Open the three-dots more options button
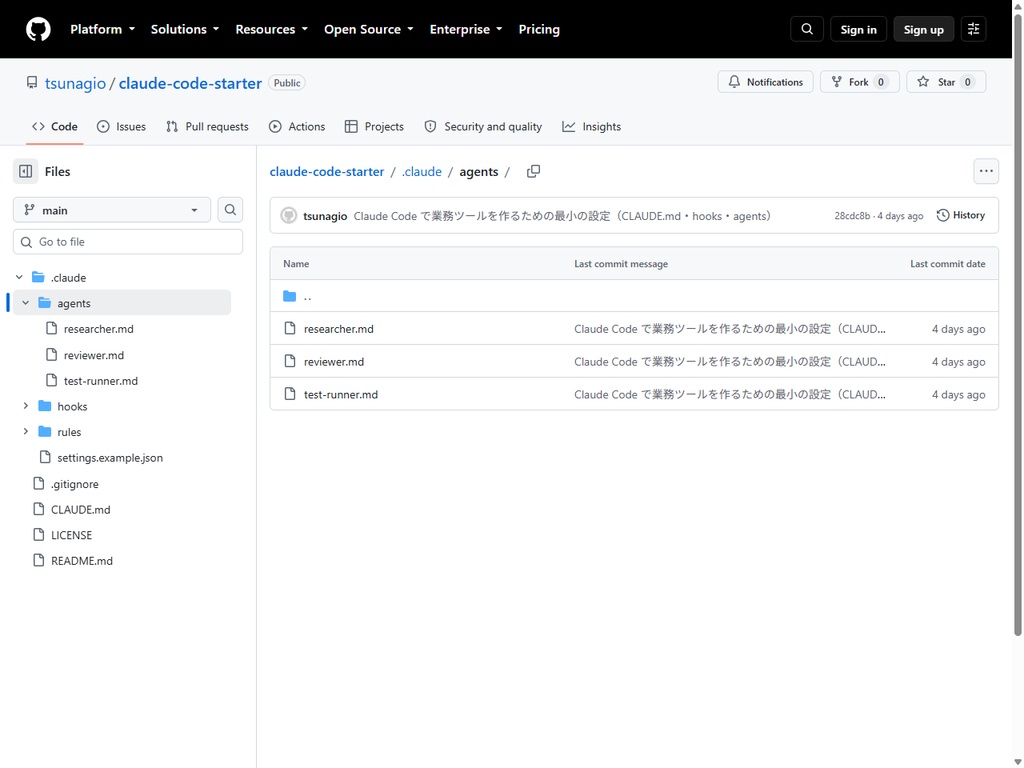The image size is (1024, 768). 986,171
